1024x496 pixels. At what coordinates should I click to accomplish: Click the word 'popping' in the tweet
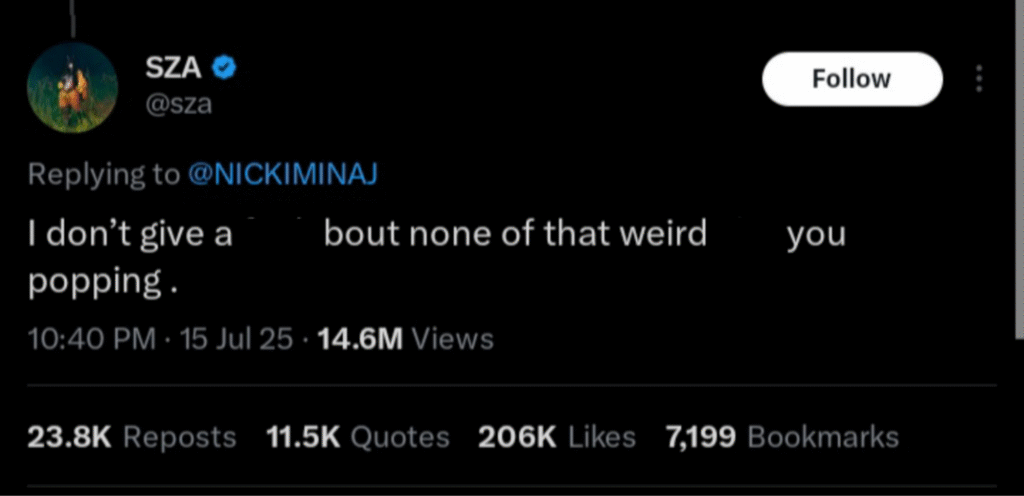94,281
